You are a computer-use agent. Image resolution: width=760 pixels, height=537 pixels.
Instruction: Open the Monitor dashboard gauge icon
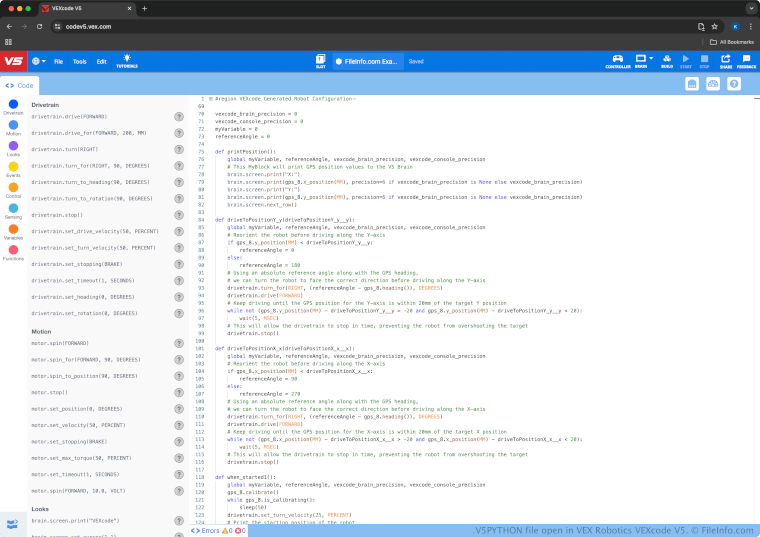pos(713,84)
